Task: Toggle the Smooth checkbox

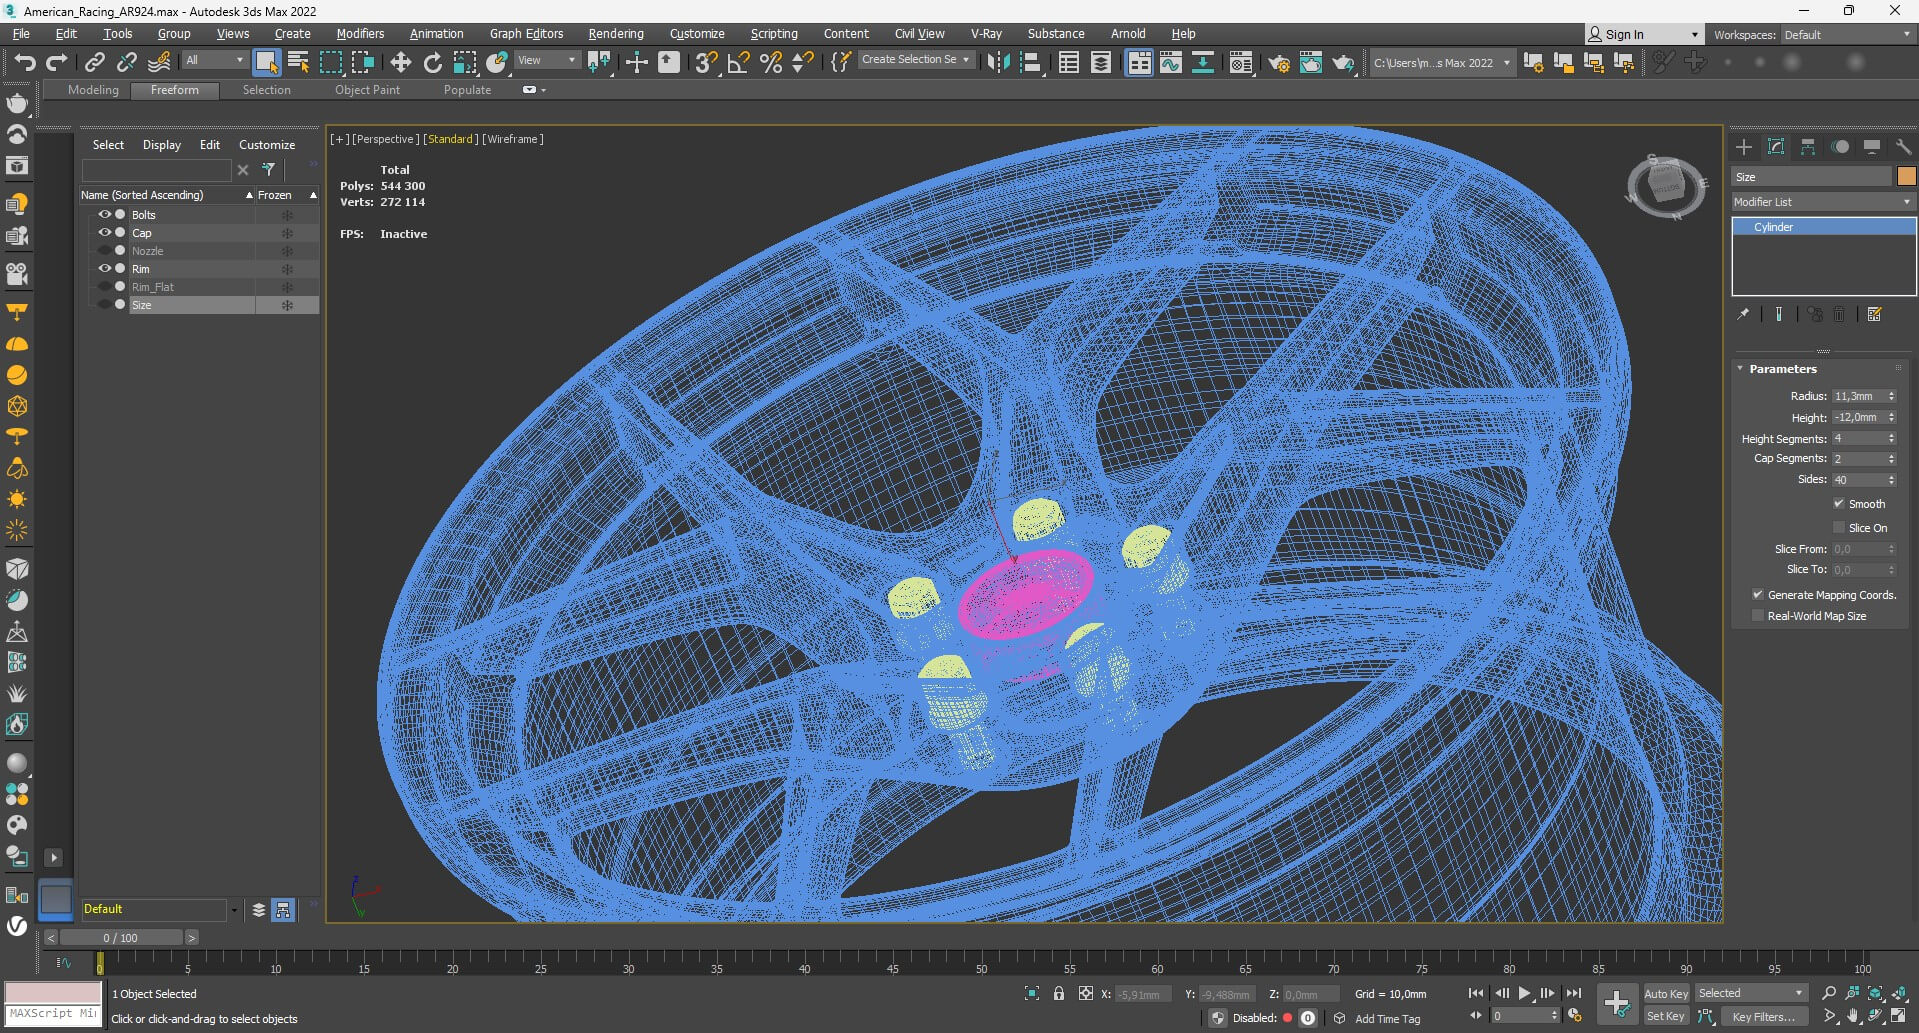Action: (1838, 504)
